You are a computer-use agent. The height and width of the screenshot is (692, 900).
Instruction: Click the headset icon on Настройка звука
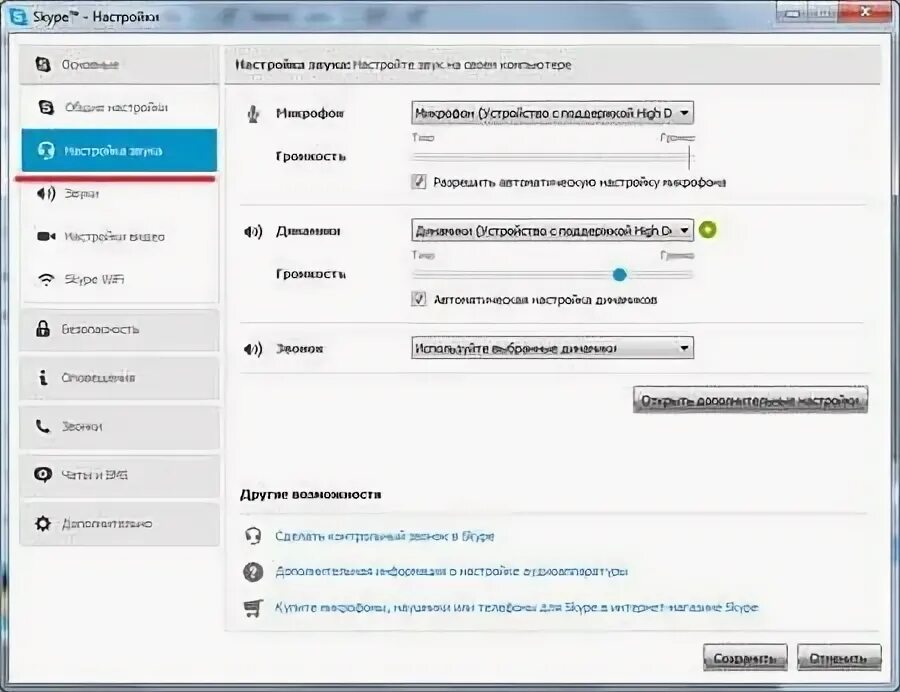point(46,151)
